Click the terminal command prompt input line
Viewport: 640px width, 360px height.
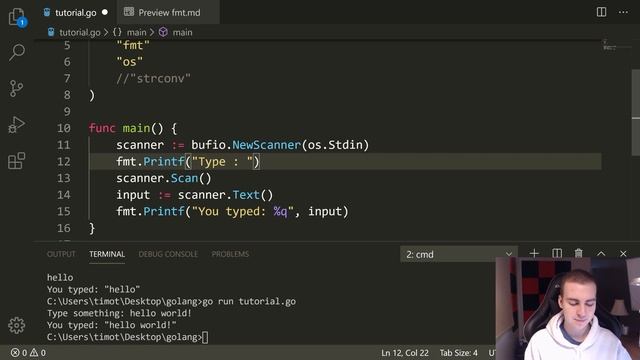tap(127, 337)
